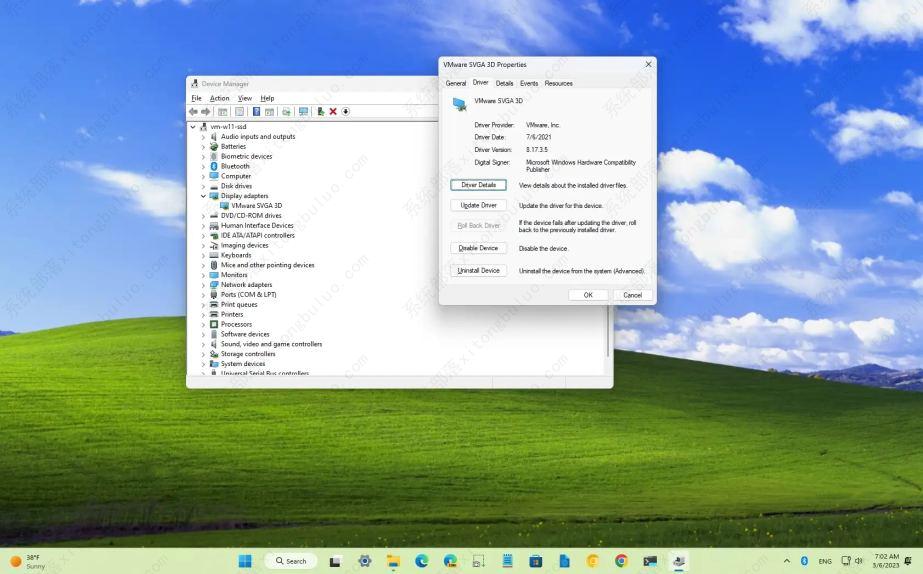Image resolution: width=923 pixels, height=574 pixels.
Task: Click the taskbar Search box
Action: point(290,561)
